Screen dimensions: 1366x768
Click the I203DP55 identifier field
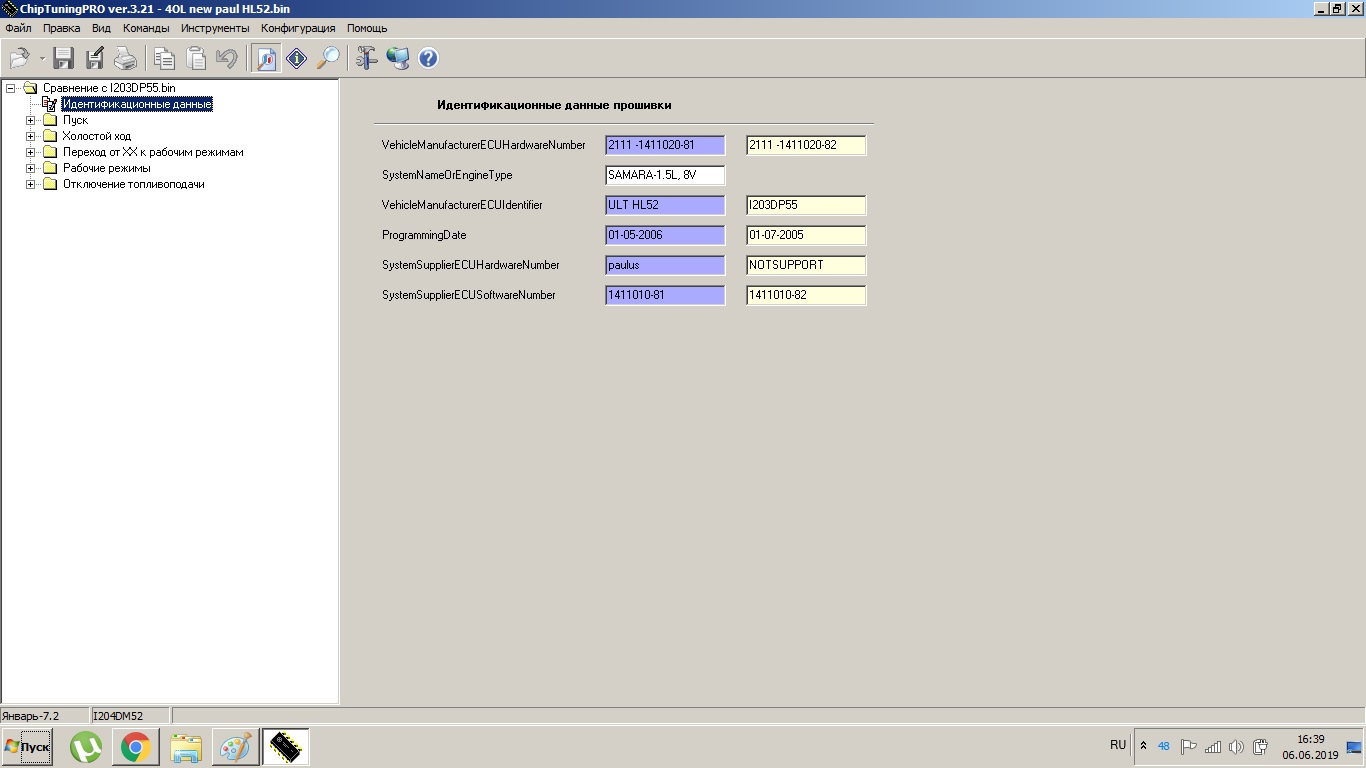806,205
